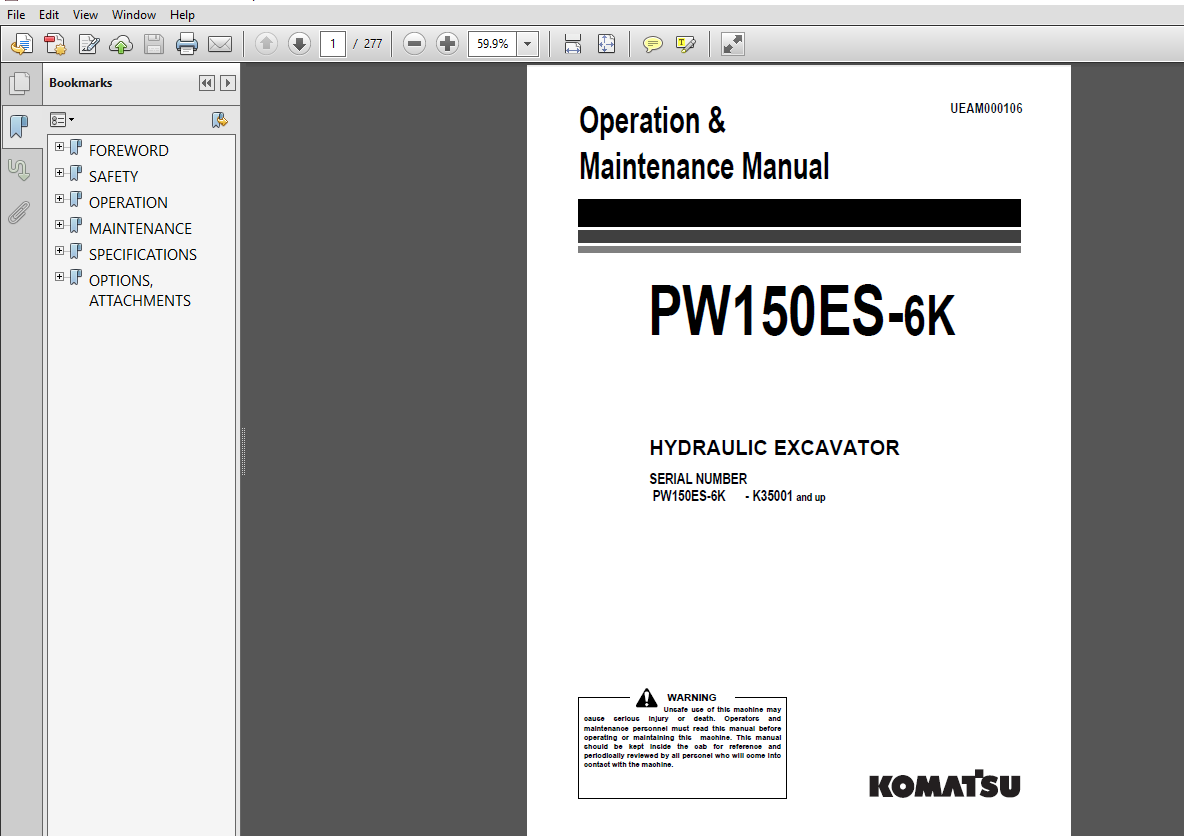Image resolution: width=1184 pixels, height=836 pixels.
Task: Zoom in with the plus button
Action: tap(447, 44)
